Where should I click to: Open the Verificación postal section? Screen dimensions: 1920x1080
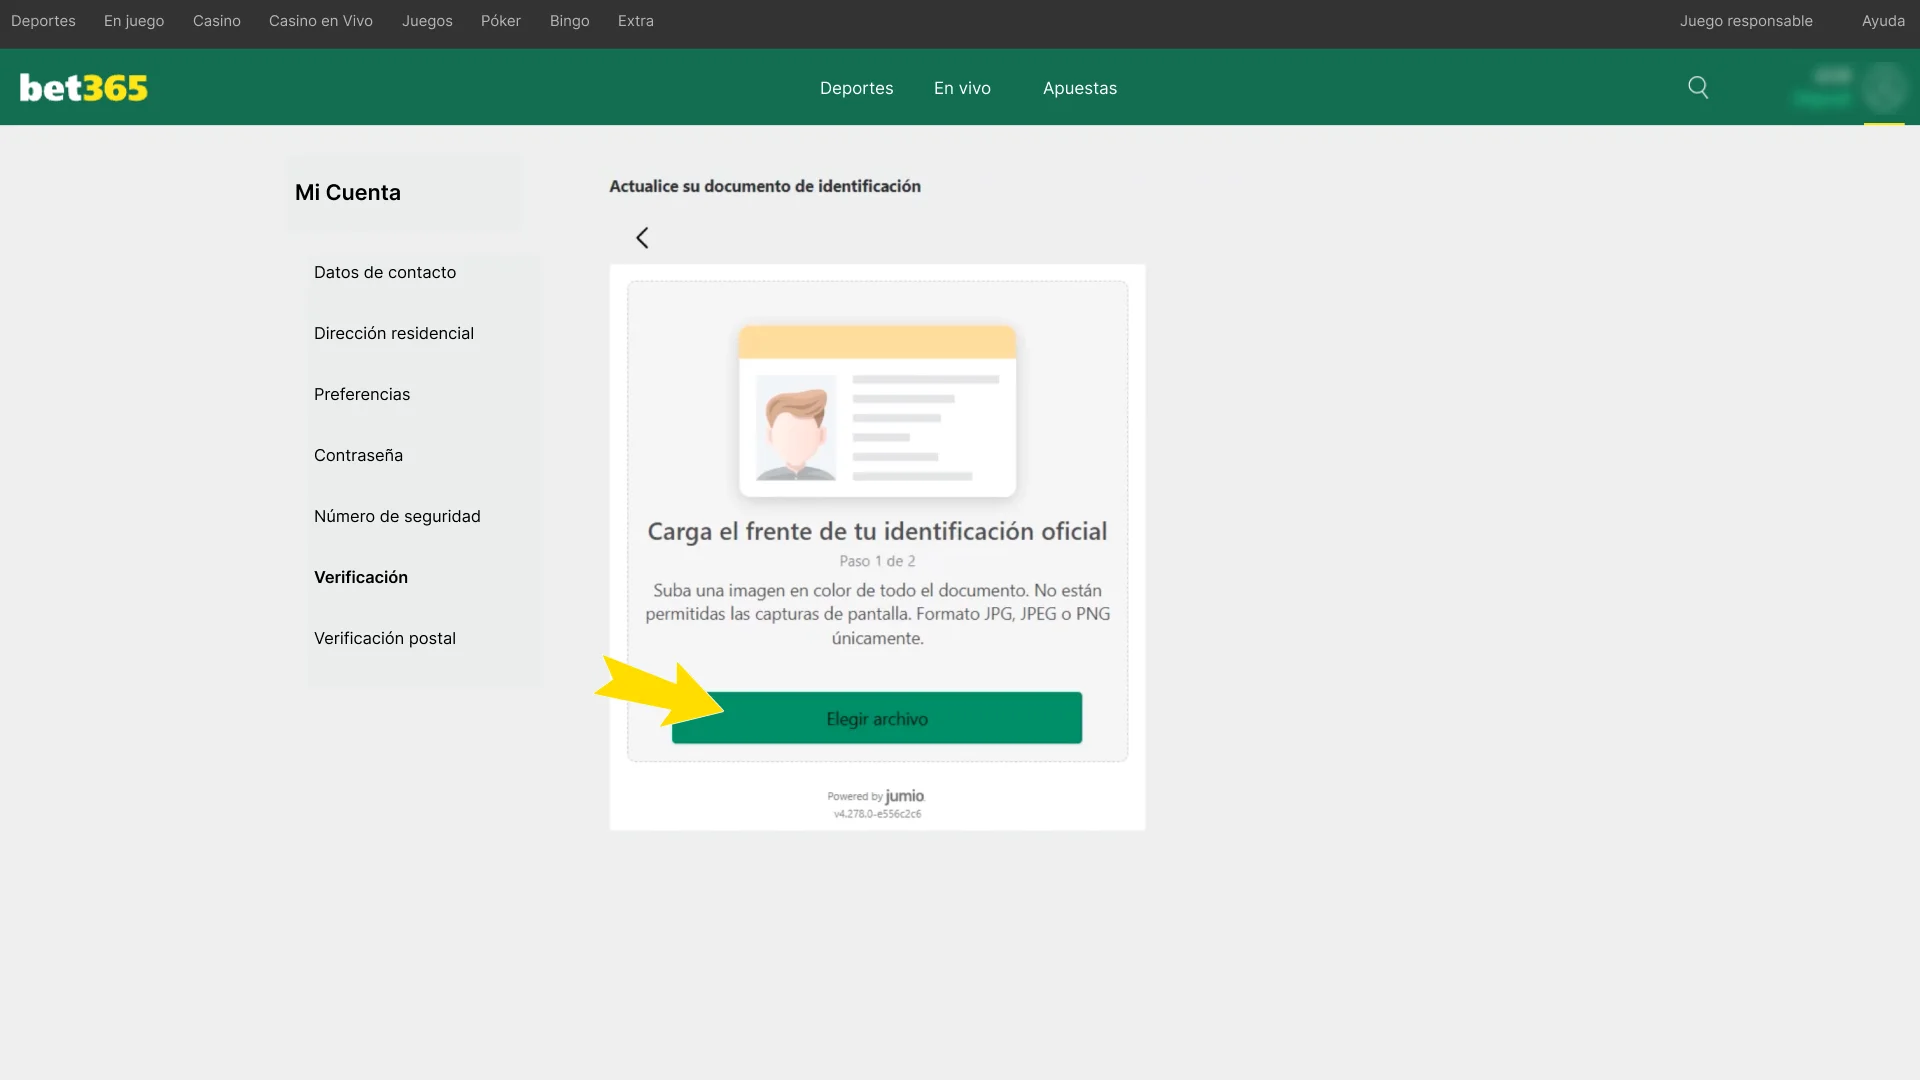[x=385, y=638]
